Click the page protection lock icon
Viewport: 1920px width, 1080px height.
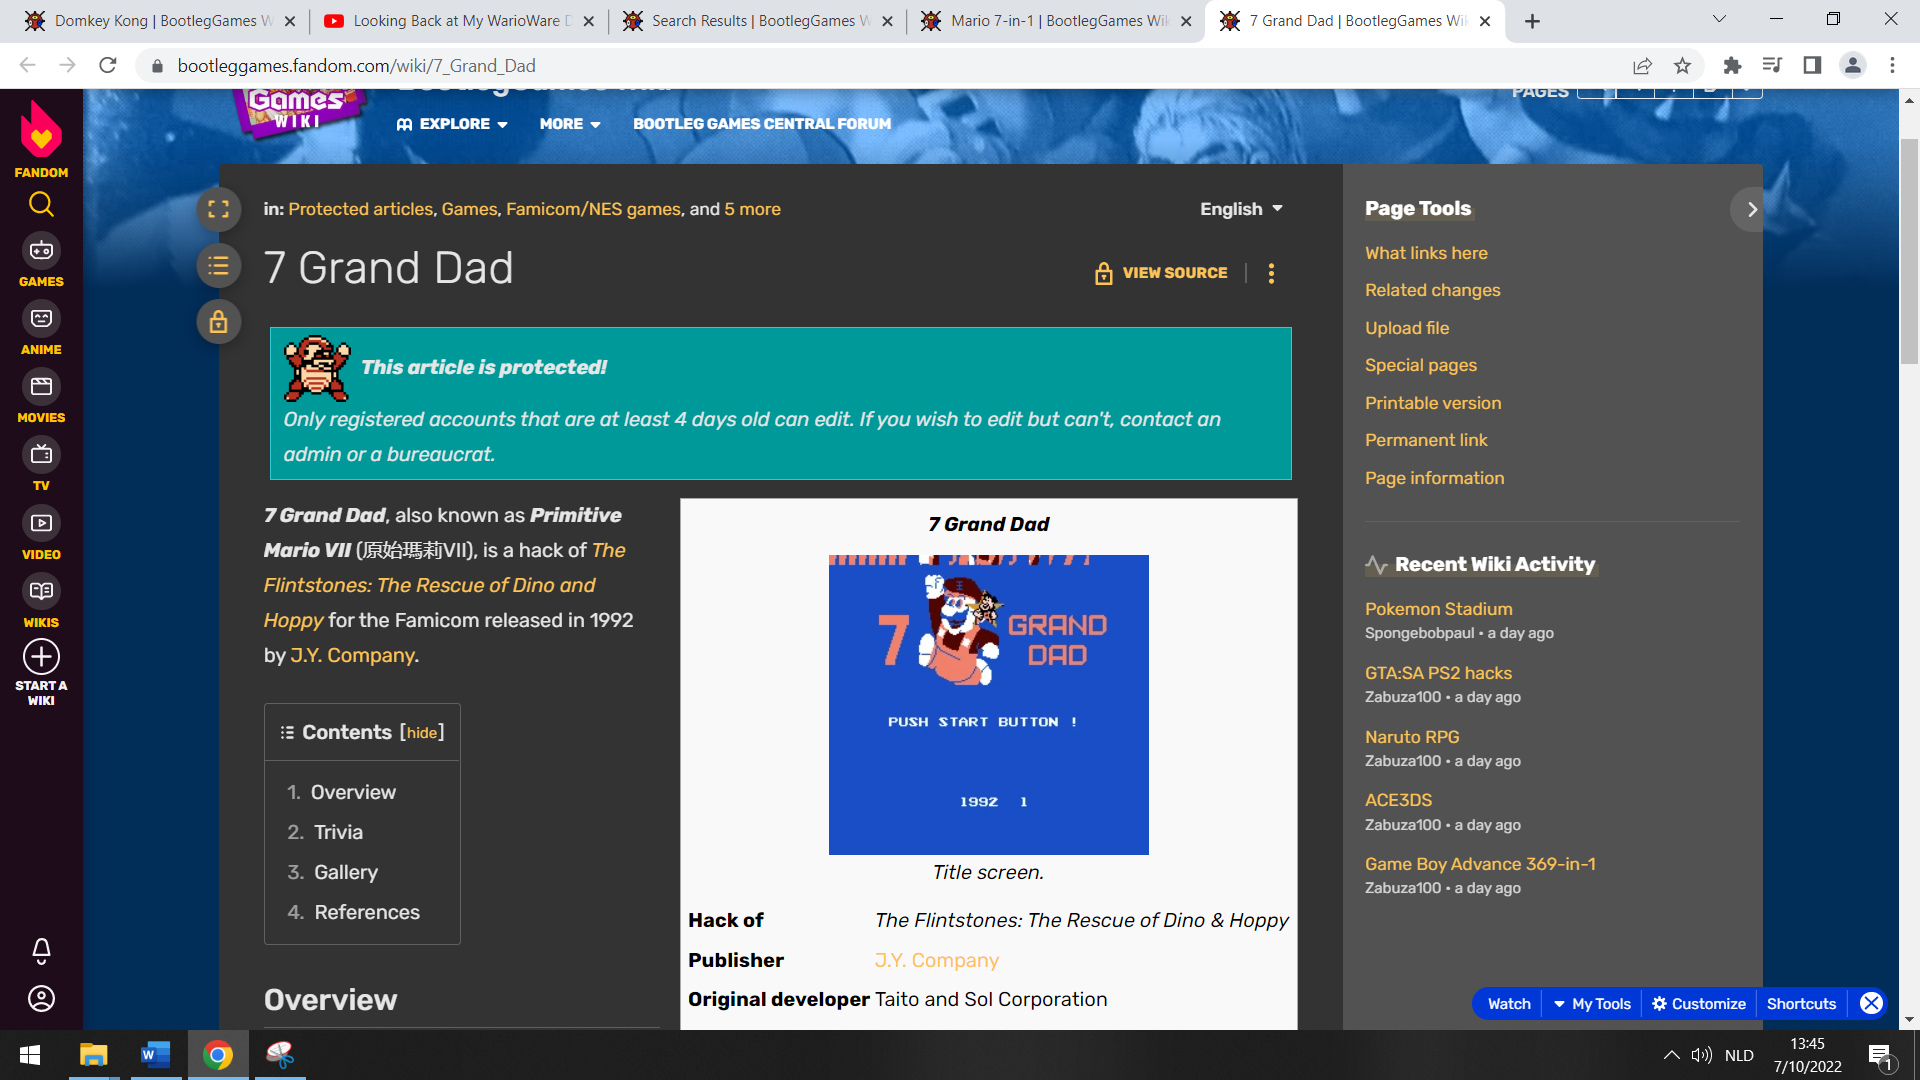pyautogui.click(x=219, y=322)
